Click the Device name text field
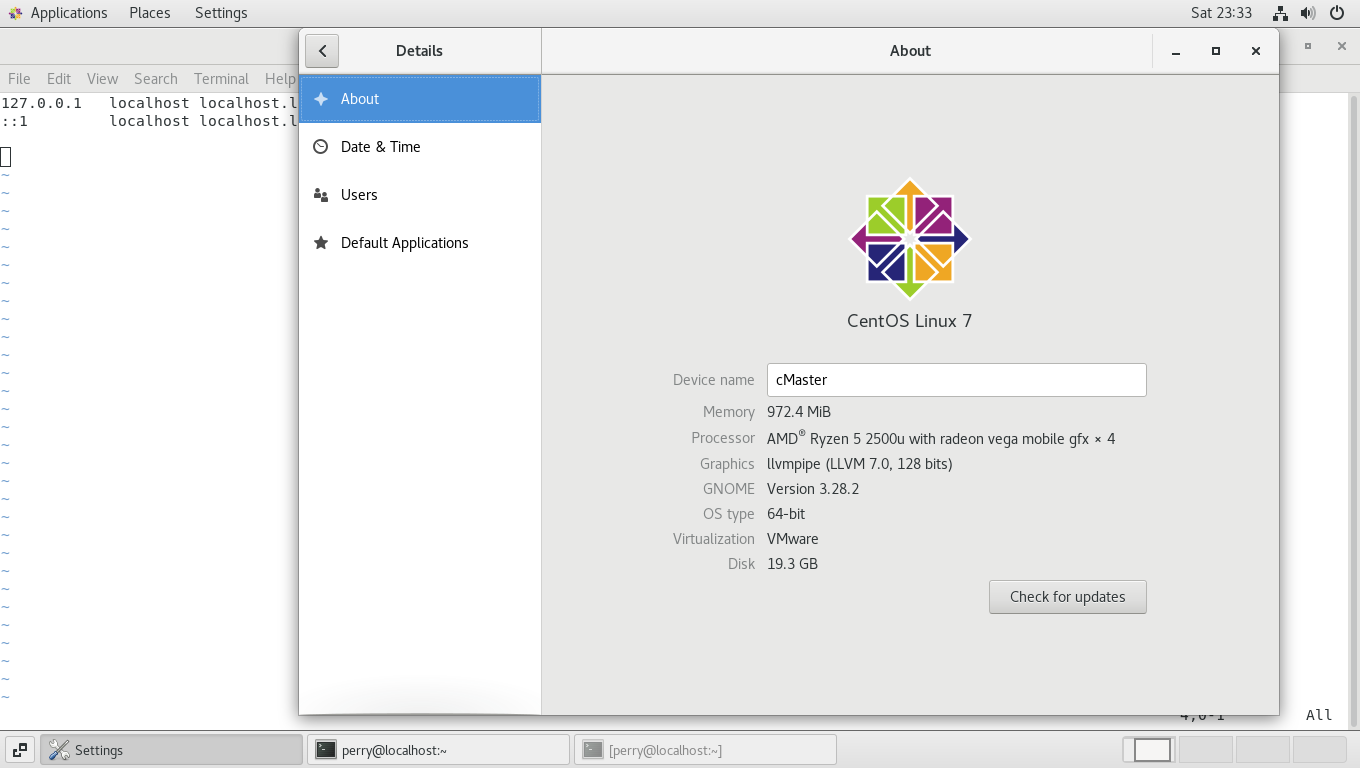Viewport: 1360px width, 768px height. 956,380
